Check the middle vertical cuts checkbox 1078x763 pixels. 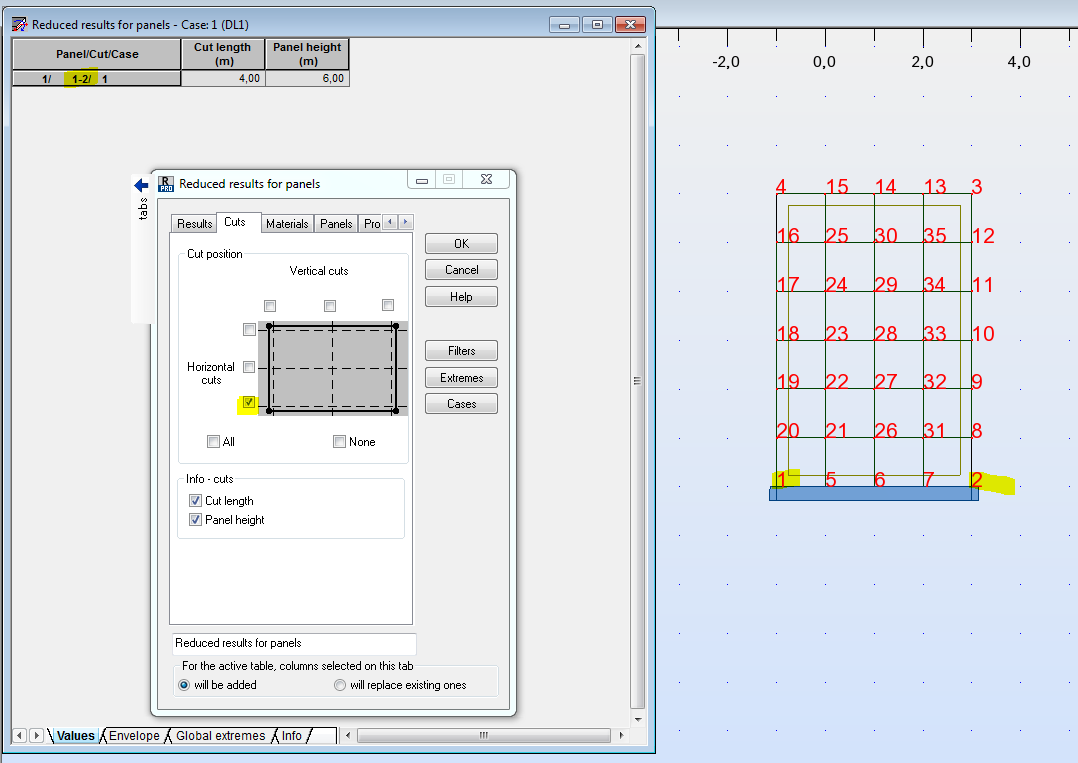click(329, 306)
